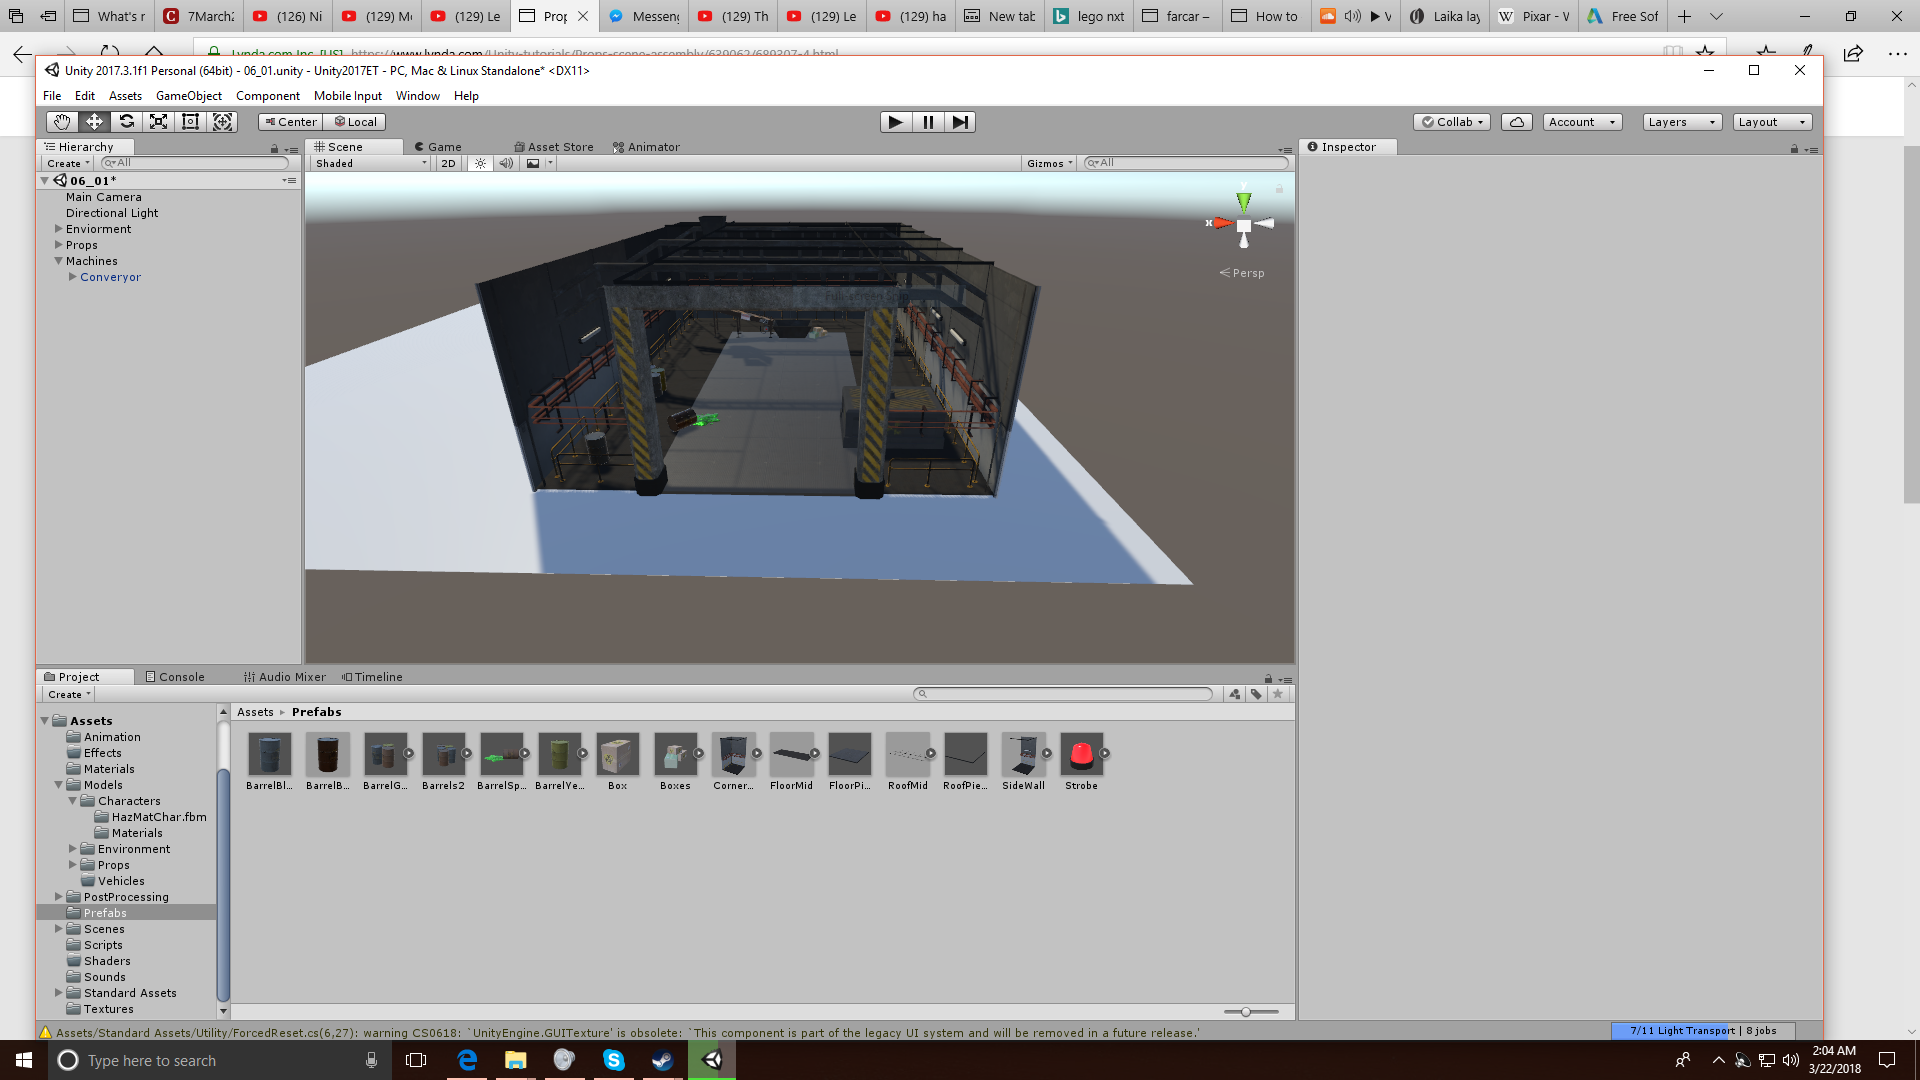Screen dimensions: 1920x1080
Task: Select the Rotate tool
Action: pyautogui.click(x=126, y=122)
